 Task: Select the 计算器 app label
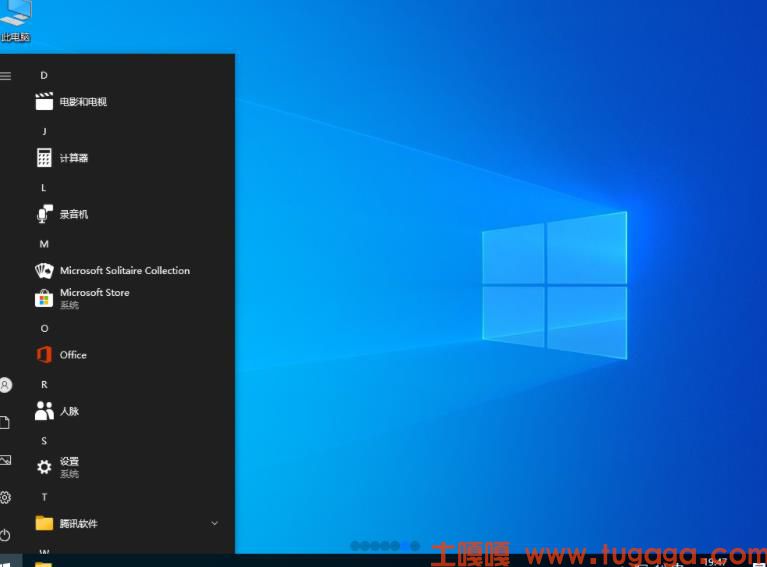(74, 158)
